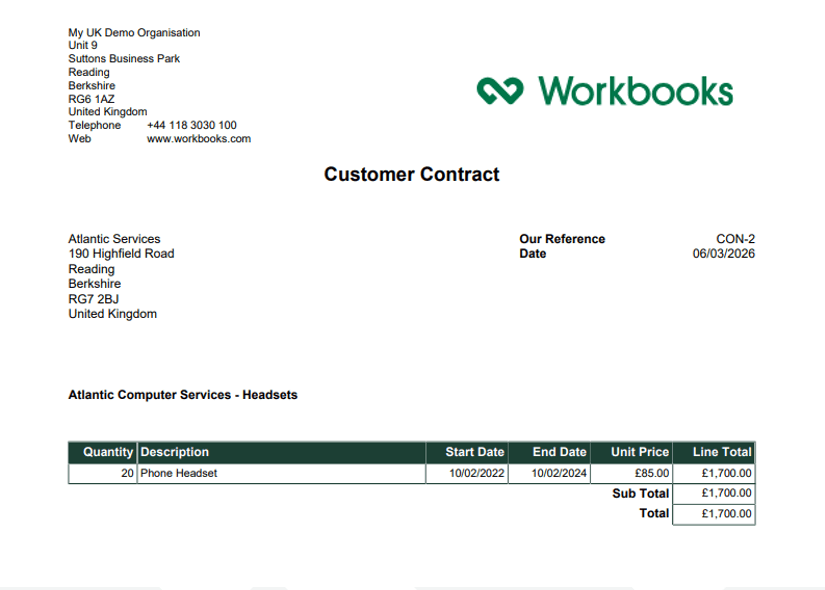Select the 10/02/2024 end date cell
The width and height of the screenshot is (825, 590).
558,473
